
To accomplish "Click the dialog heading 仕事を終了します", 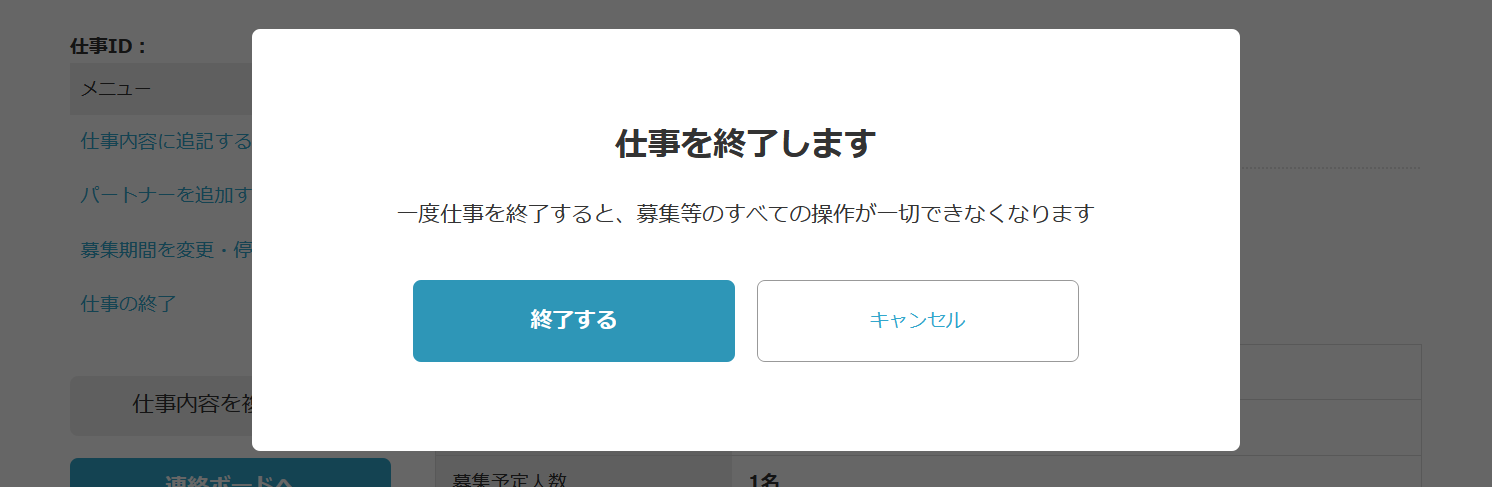I will coord(745,144).
